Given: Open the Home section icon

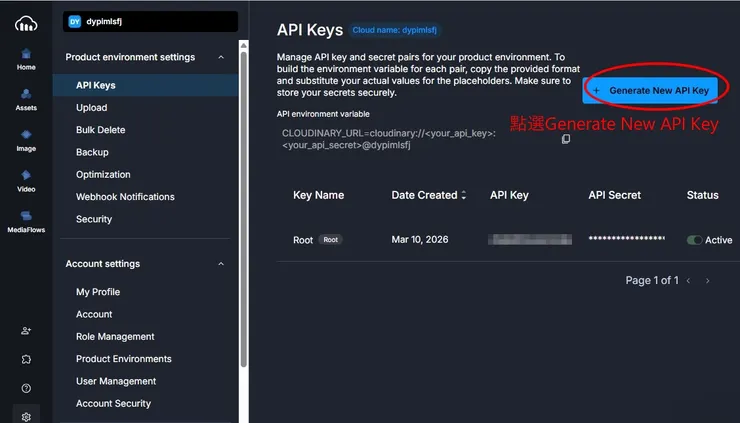Looking at the screenshot, I should click(x=26, y=54).
